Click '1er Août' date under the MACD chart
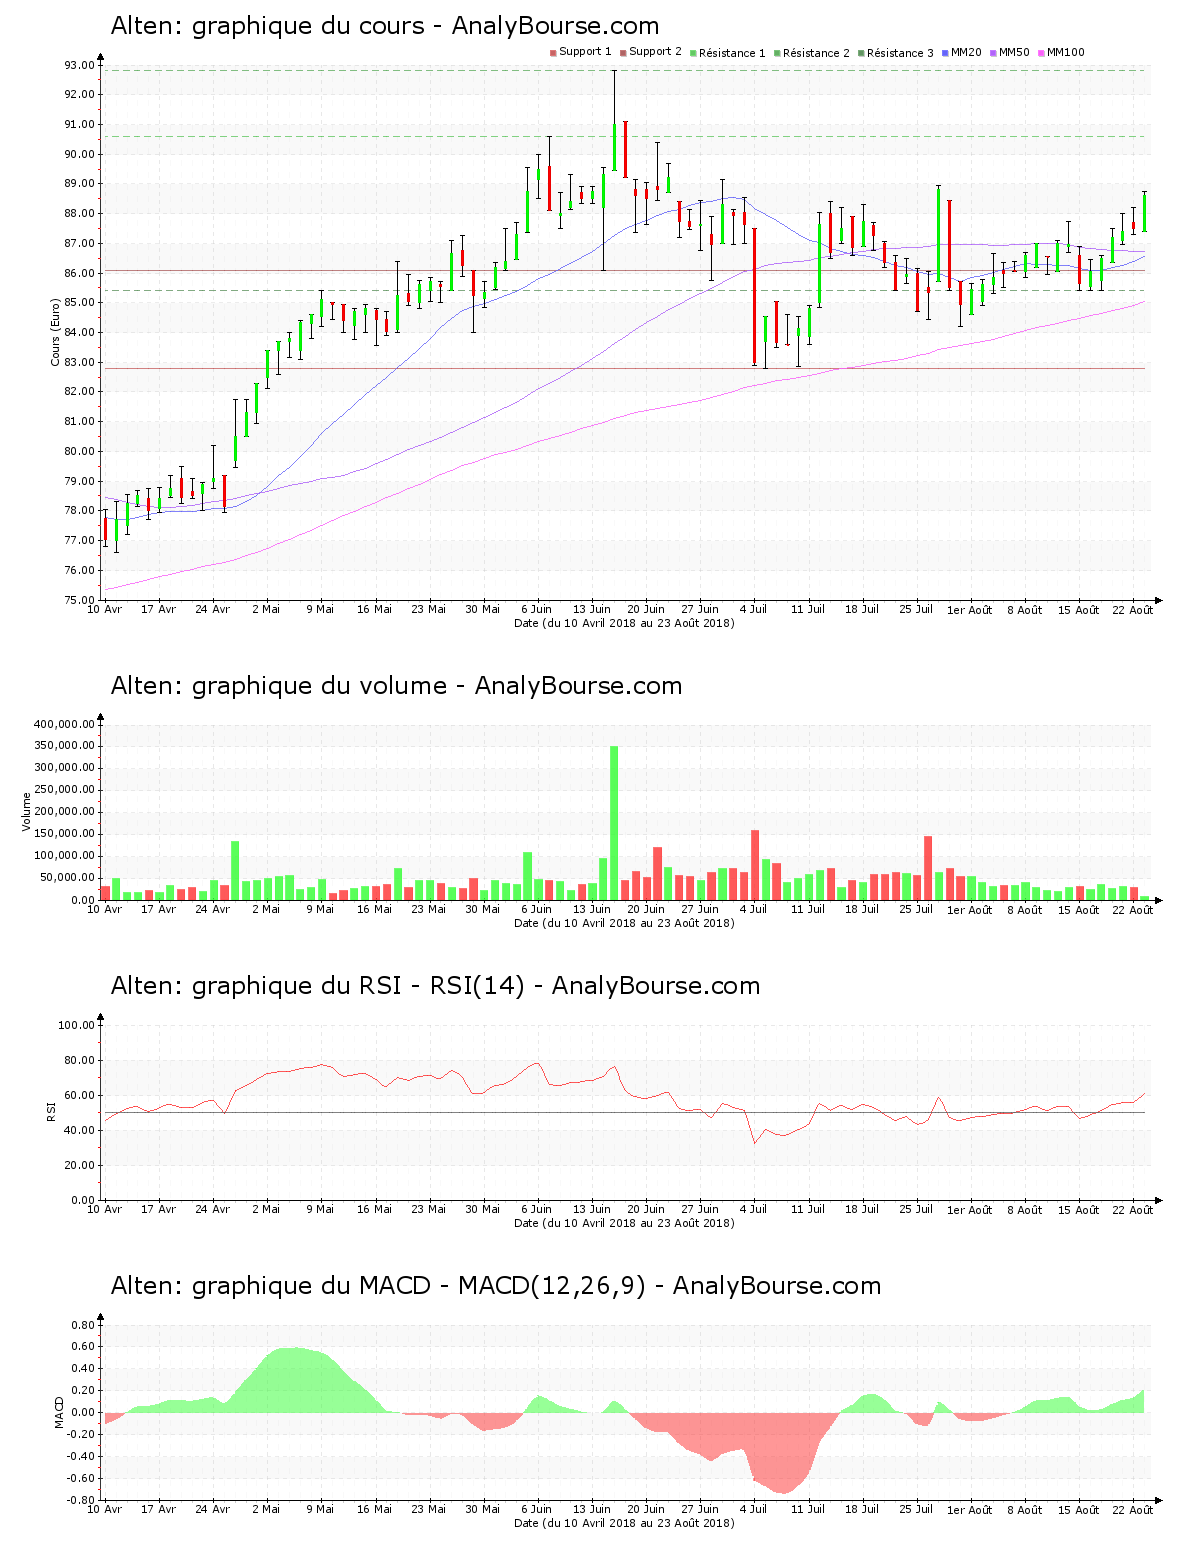1200x1550 pixels. (970, 1510)
